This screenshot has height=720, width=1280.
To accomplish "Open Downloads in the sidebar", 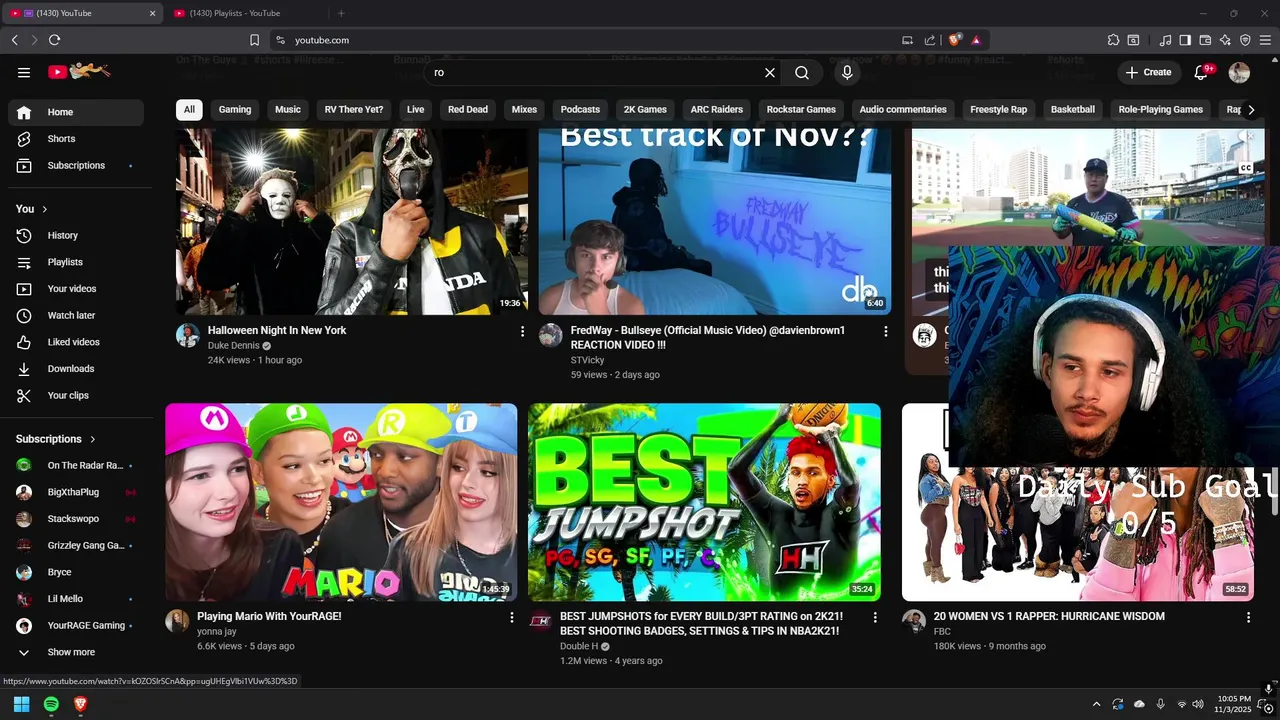I will pyautogui.click(x=76, y=369).
